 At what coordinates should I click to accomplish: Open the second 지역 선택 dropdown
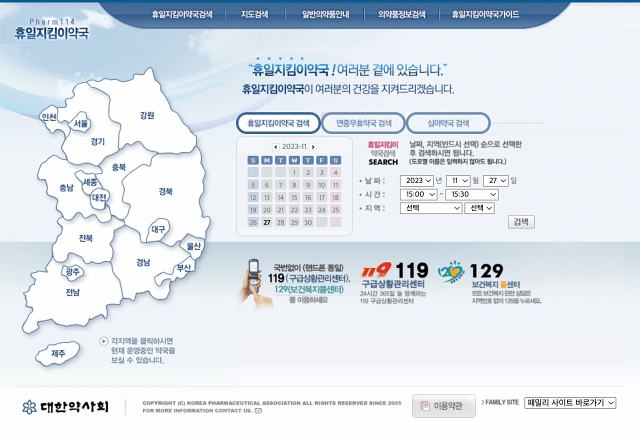(480, 208)
